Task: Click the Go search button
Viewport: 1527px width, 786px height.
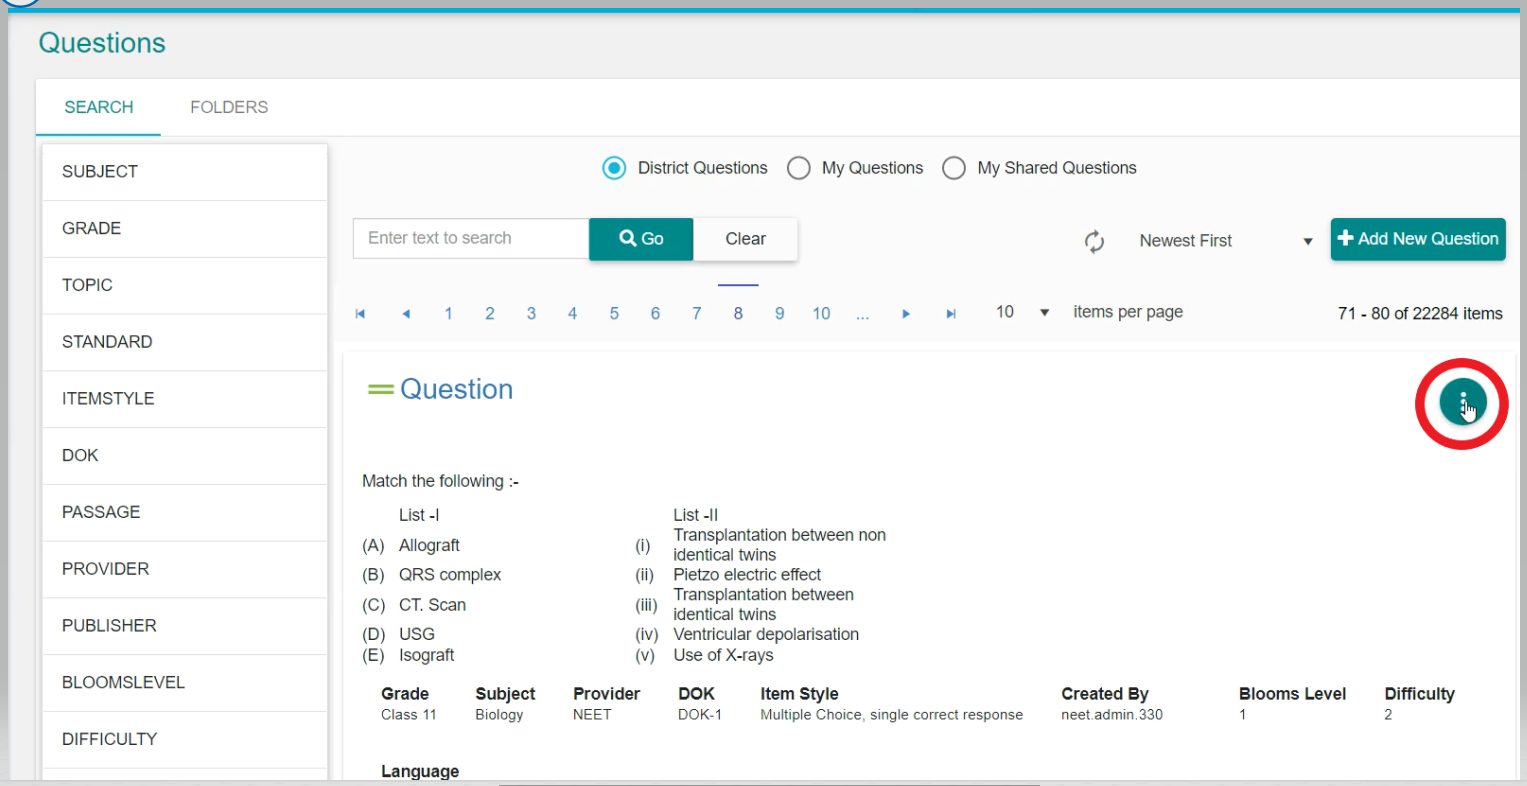Action: 641,239
